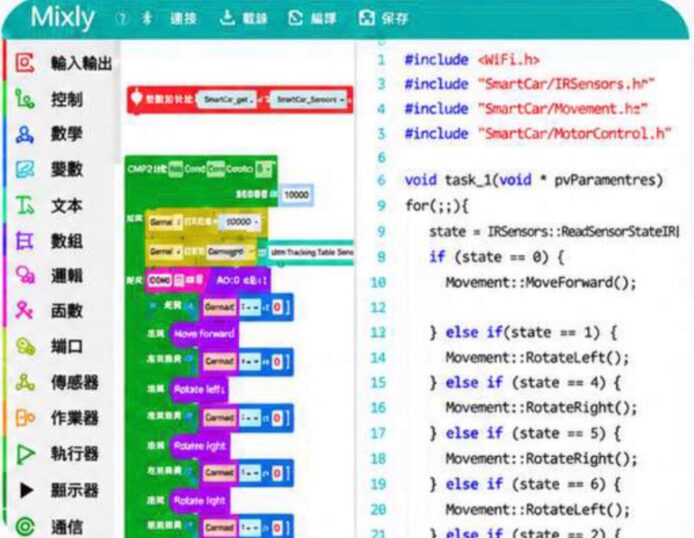Click the SmartCar/Movement.h include line
The image size is (694, 538).
[526, 109]
